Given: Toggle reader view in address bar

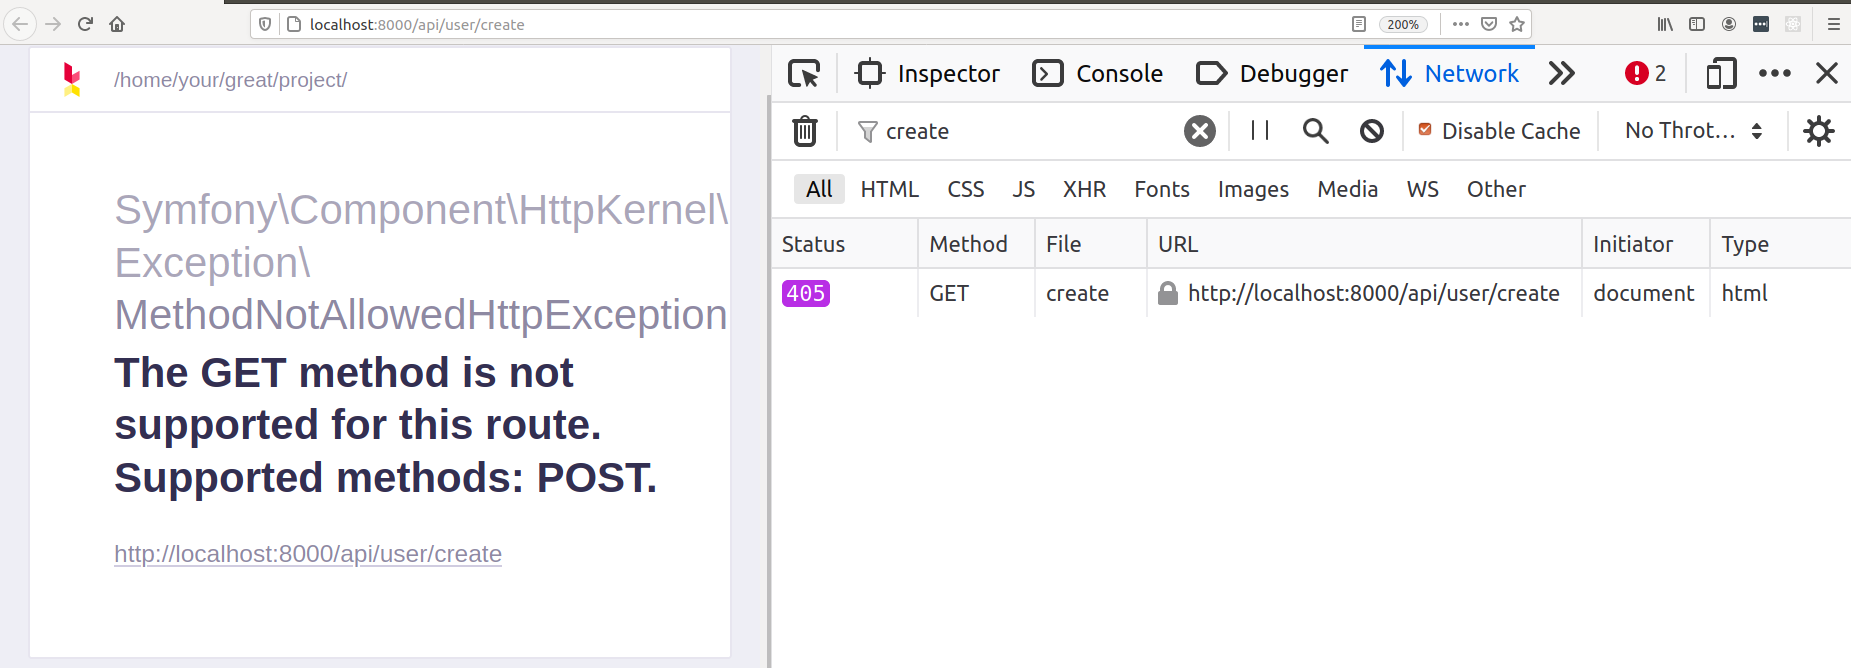Looking at the screenshot, I should point(1358,24).
